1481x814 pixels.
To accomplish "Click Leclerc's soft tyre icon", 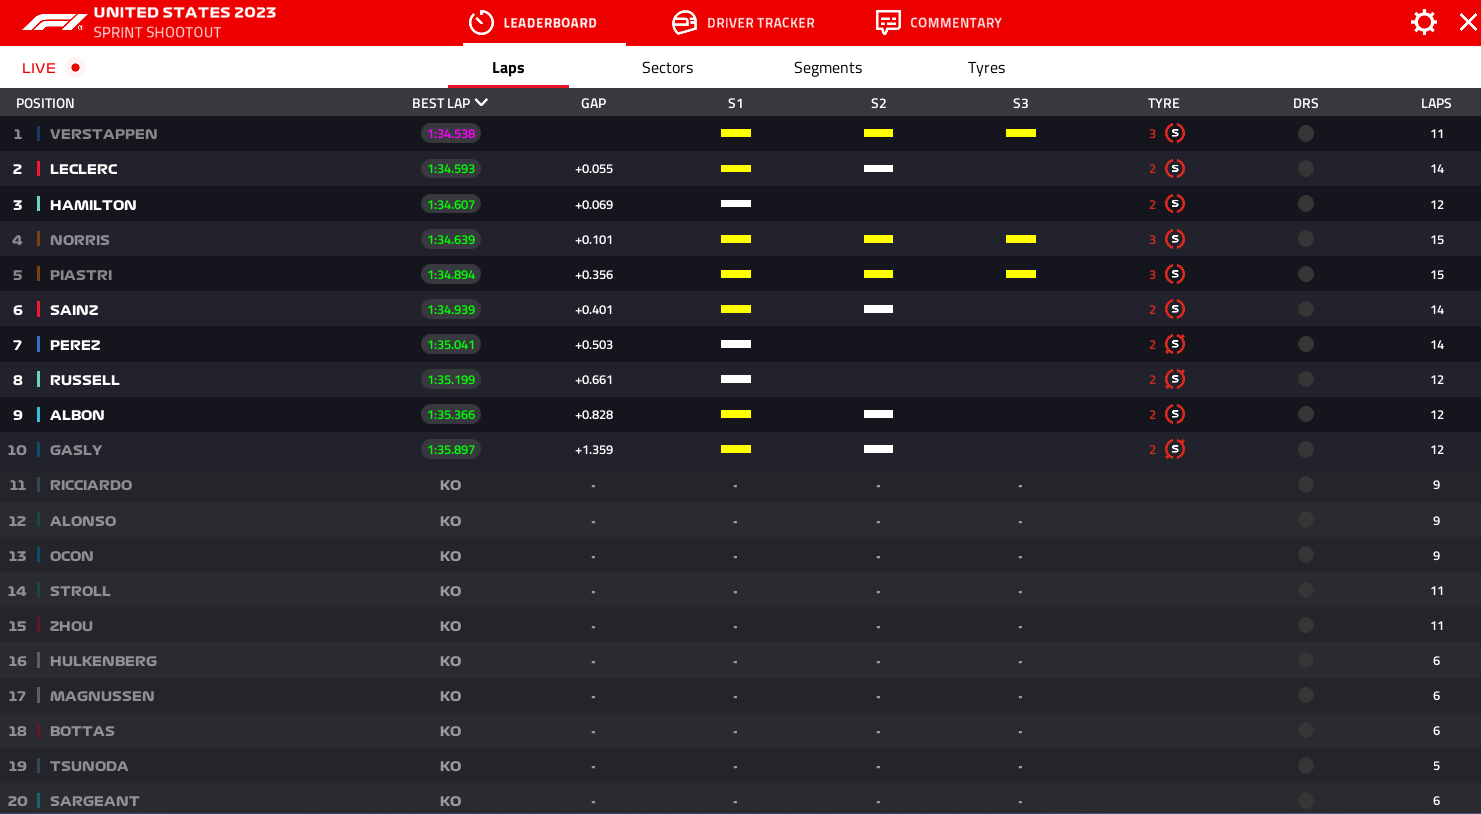I will [1175, 168].
